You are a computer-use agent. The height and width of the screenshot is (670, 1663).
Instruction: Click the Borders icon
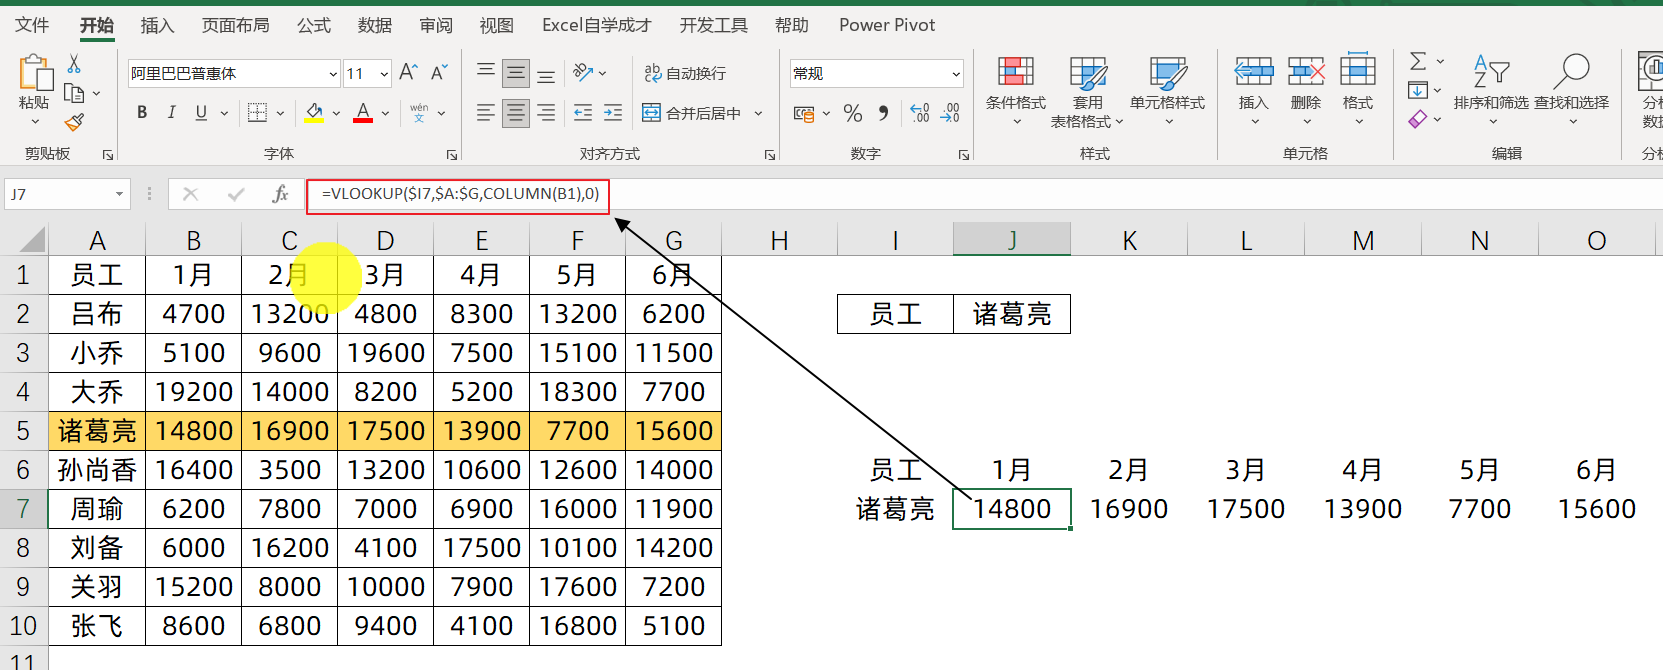(257, 112)
